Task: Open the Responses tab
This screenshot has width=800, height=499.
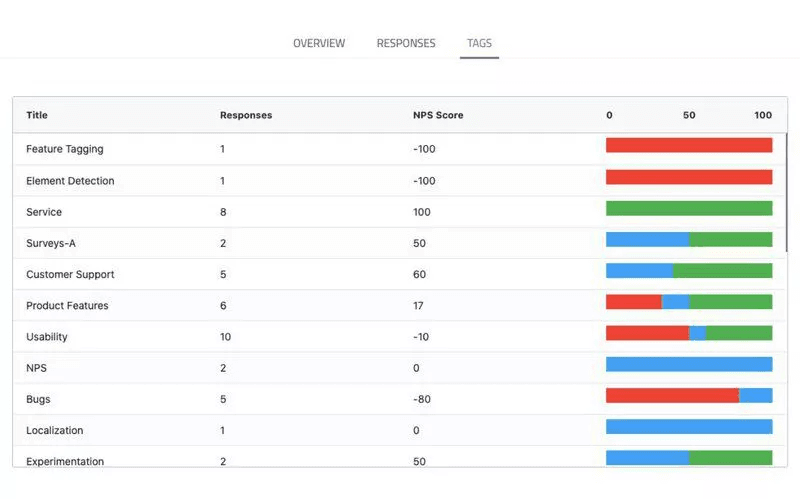Action: (405, 43)
